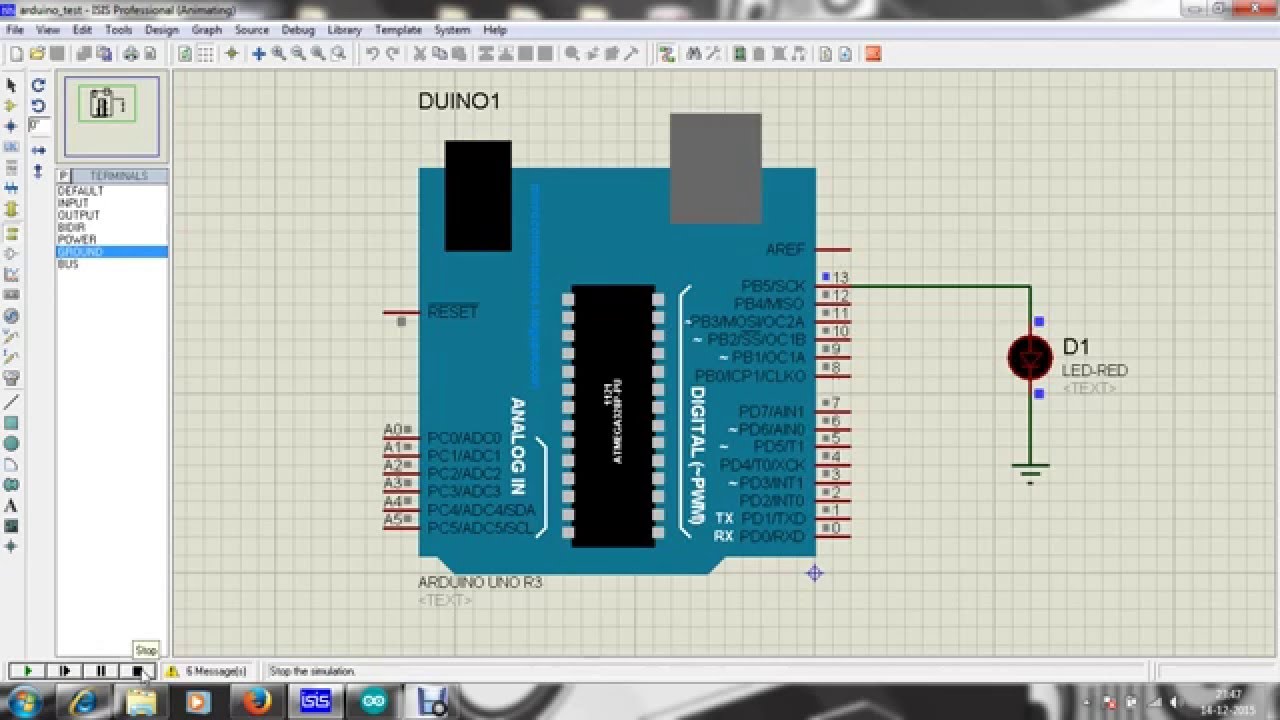The height and width of the screenshot is (720, 1280).
Task: Click the rotation angle input field
Action: click(38, 126)
